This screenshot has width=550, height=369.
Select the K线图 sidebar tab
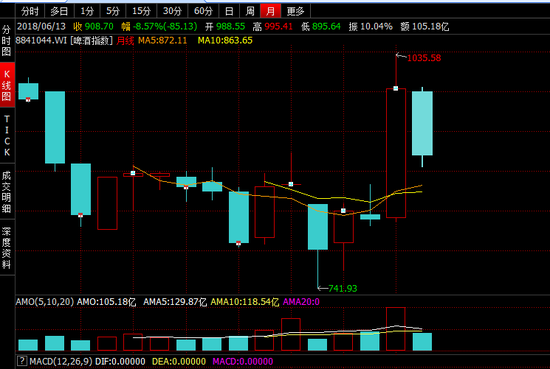coord(7,85)
